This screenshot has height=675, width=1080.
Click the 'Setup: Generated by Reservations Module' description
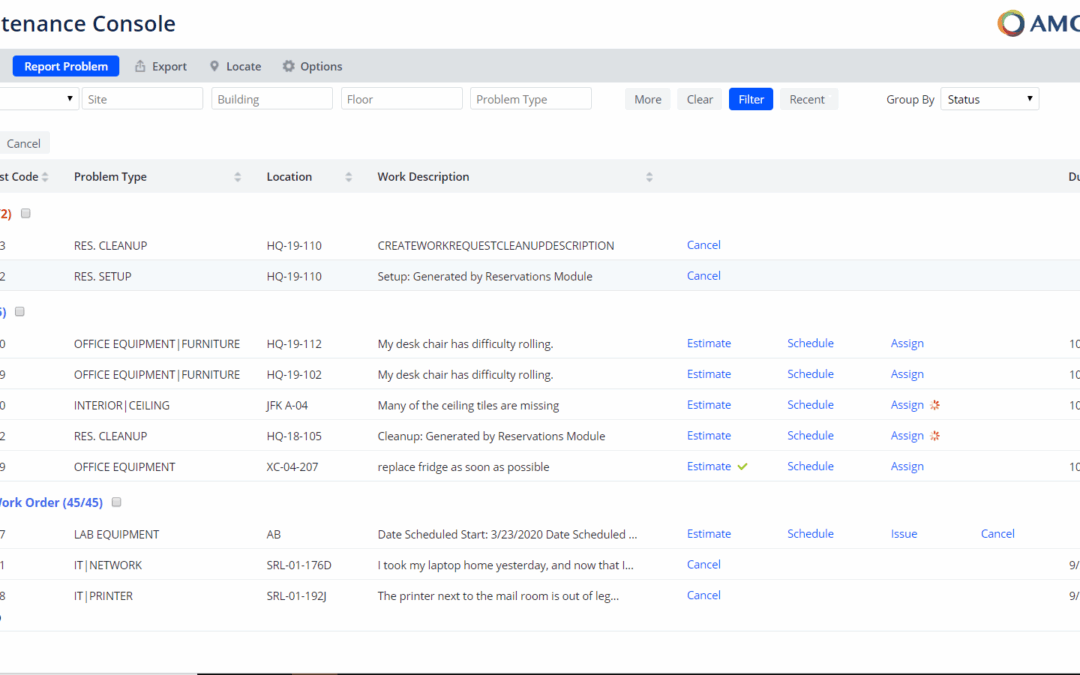point(485,276)
